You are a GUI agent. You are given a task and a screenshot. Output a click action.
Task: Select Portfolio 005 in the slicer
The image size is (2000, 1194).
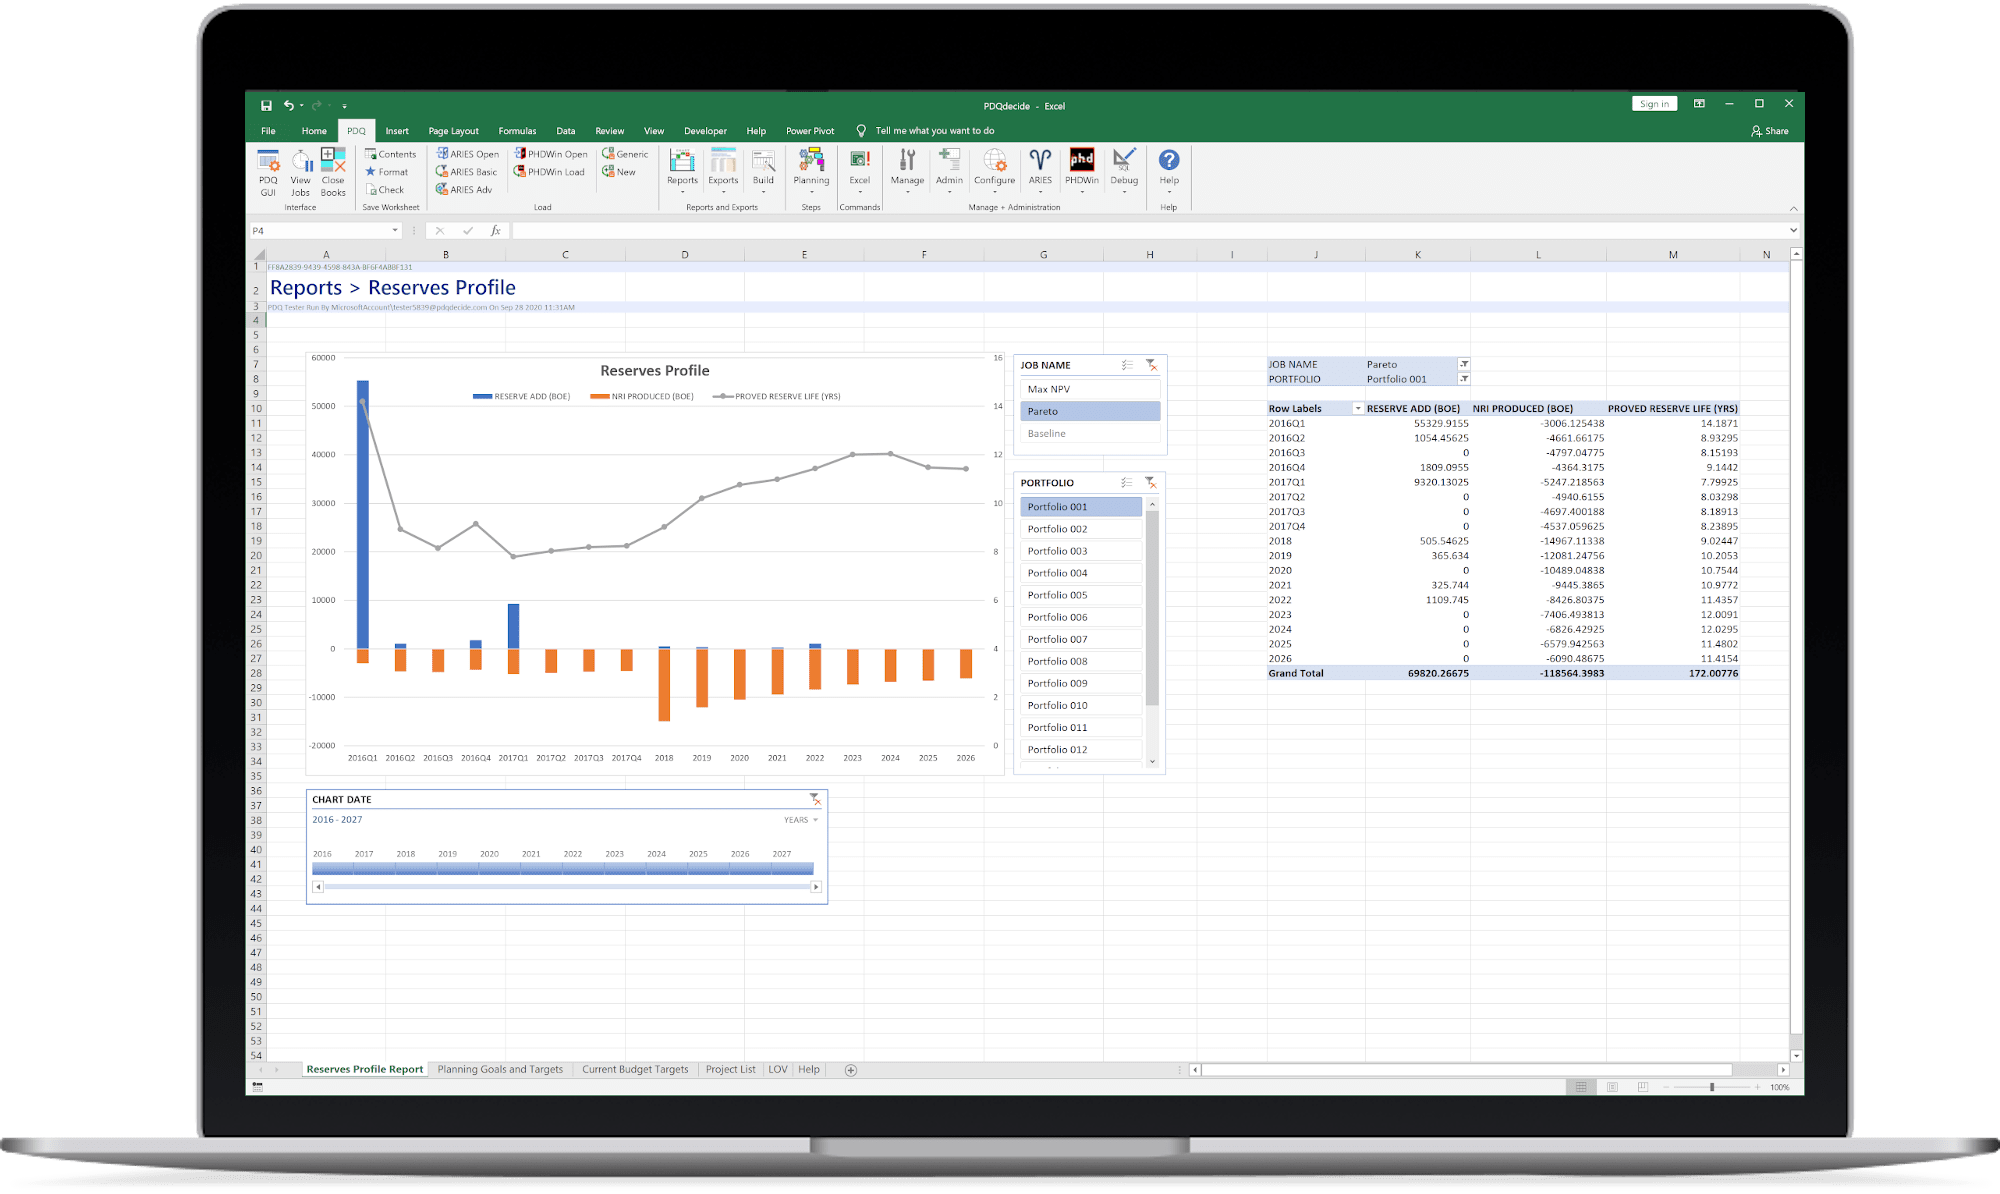coord(1080,595)
